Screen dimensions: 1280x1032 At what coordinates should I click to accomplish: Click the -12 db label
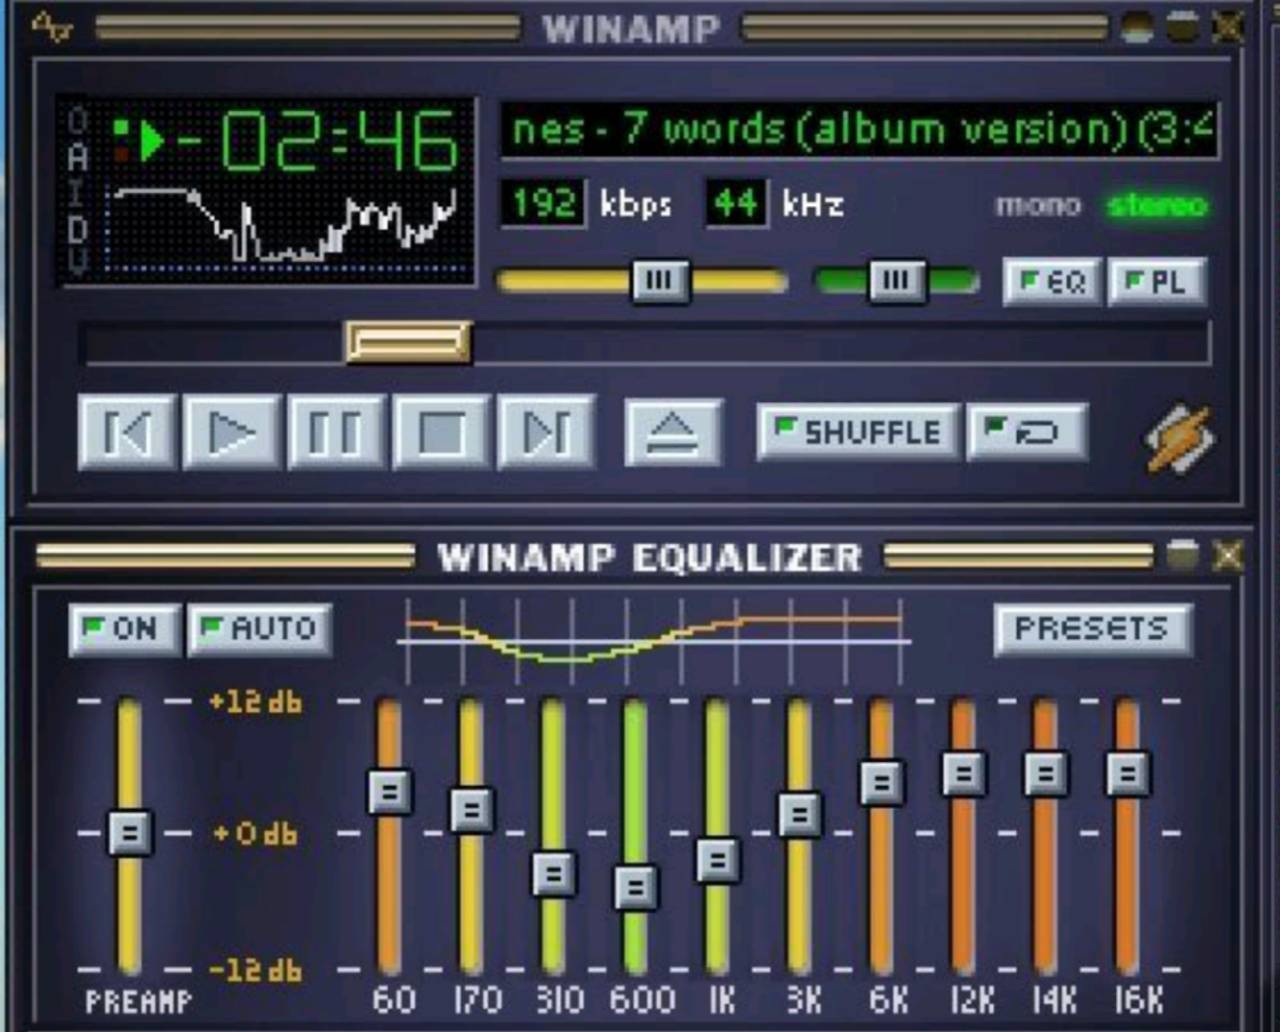coord(255,970)
